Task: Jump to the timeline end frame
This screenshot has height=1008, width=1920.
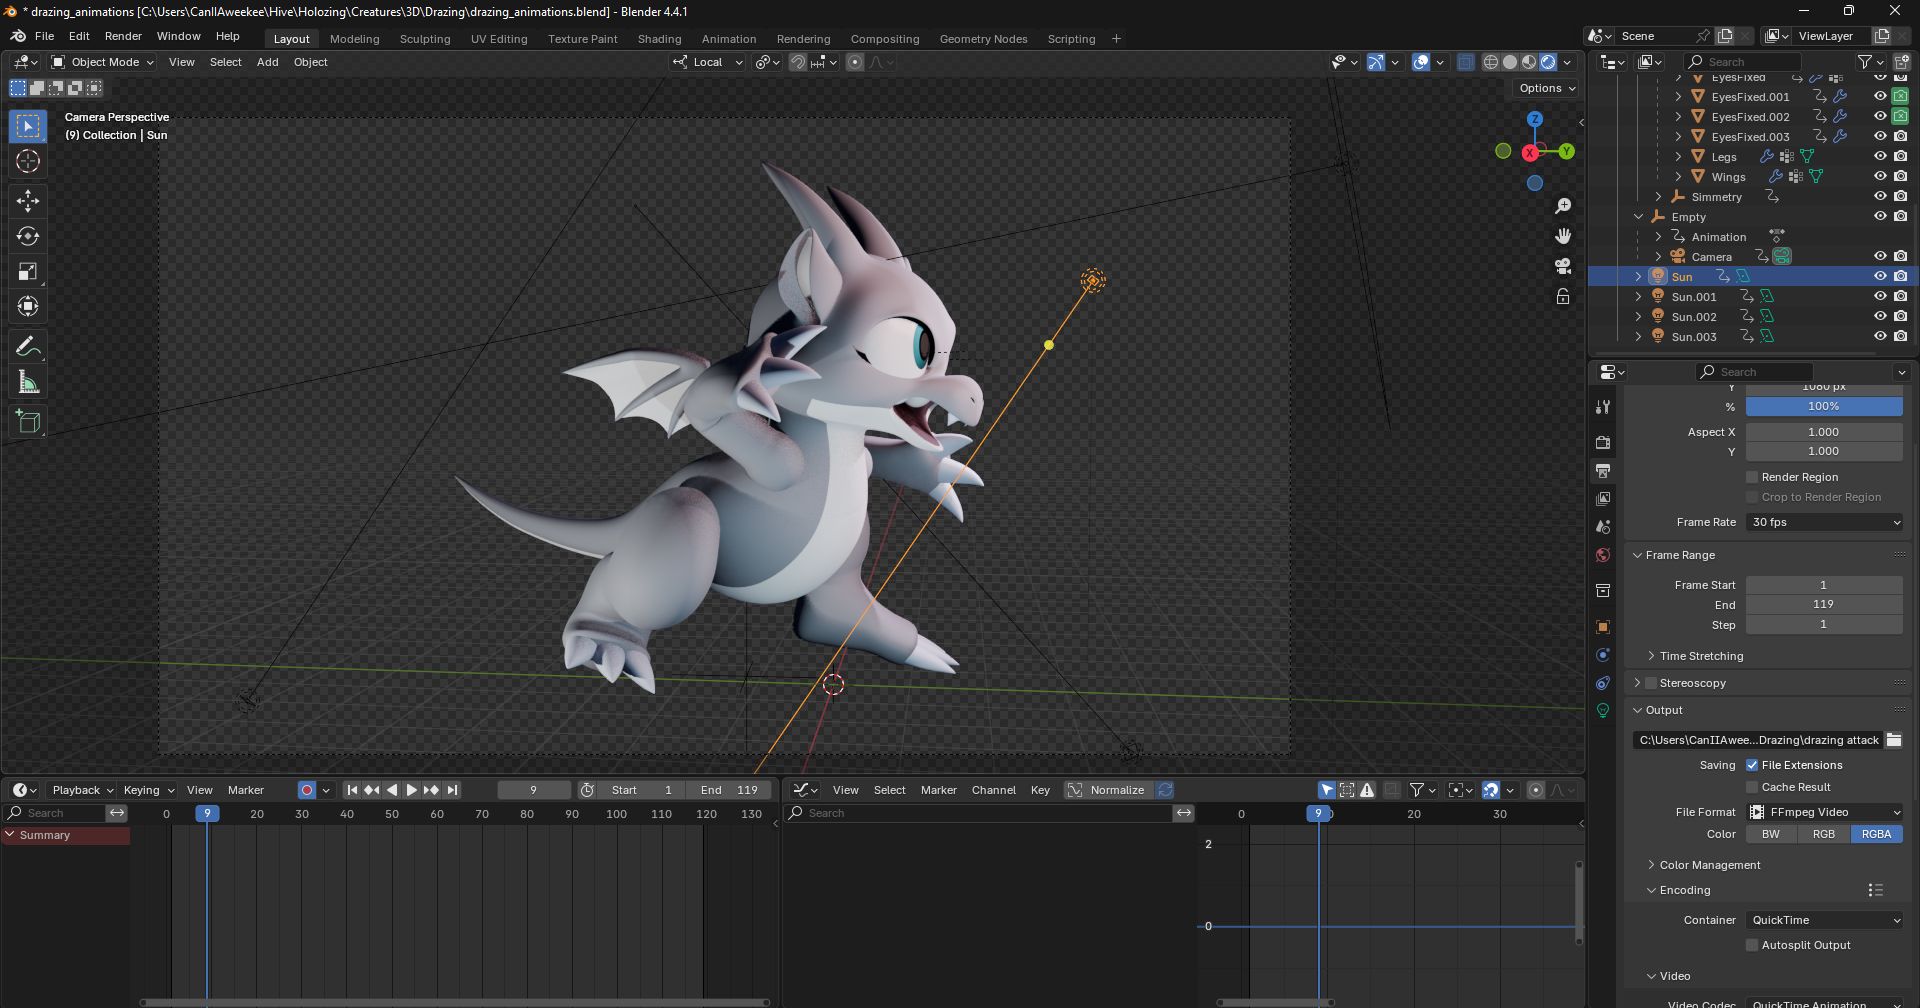Action: 452,790
